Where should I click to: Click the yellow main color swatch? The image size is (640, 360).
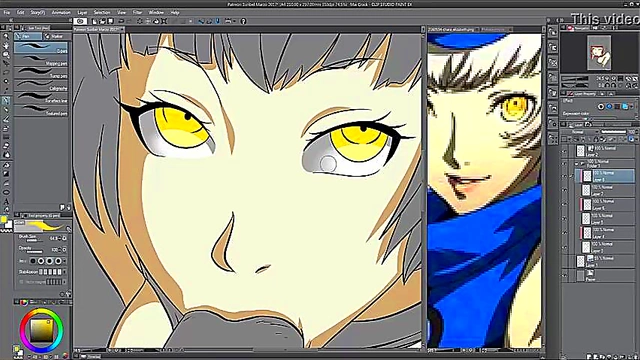(x=4, y=220)
